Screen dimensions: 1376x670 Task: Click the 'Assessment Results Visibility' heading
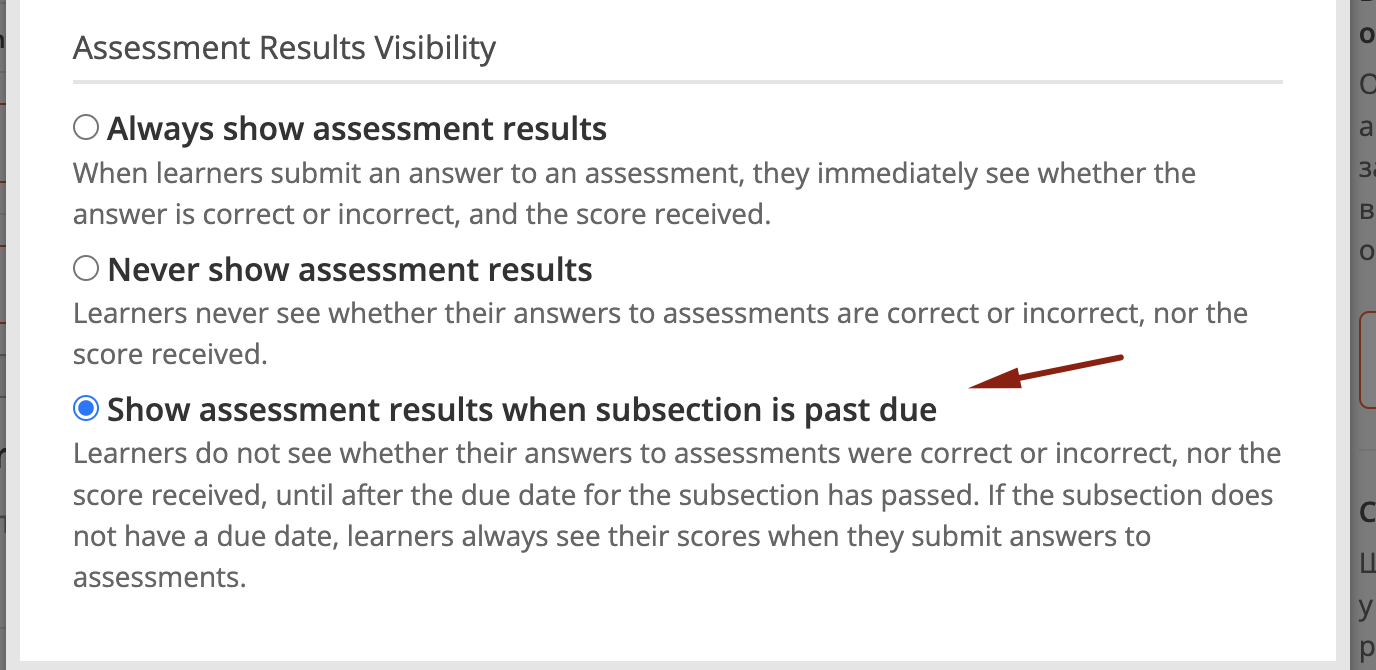coord(284,47)
